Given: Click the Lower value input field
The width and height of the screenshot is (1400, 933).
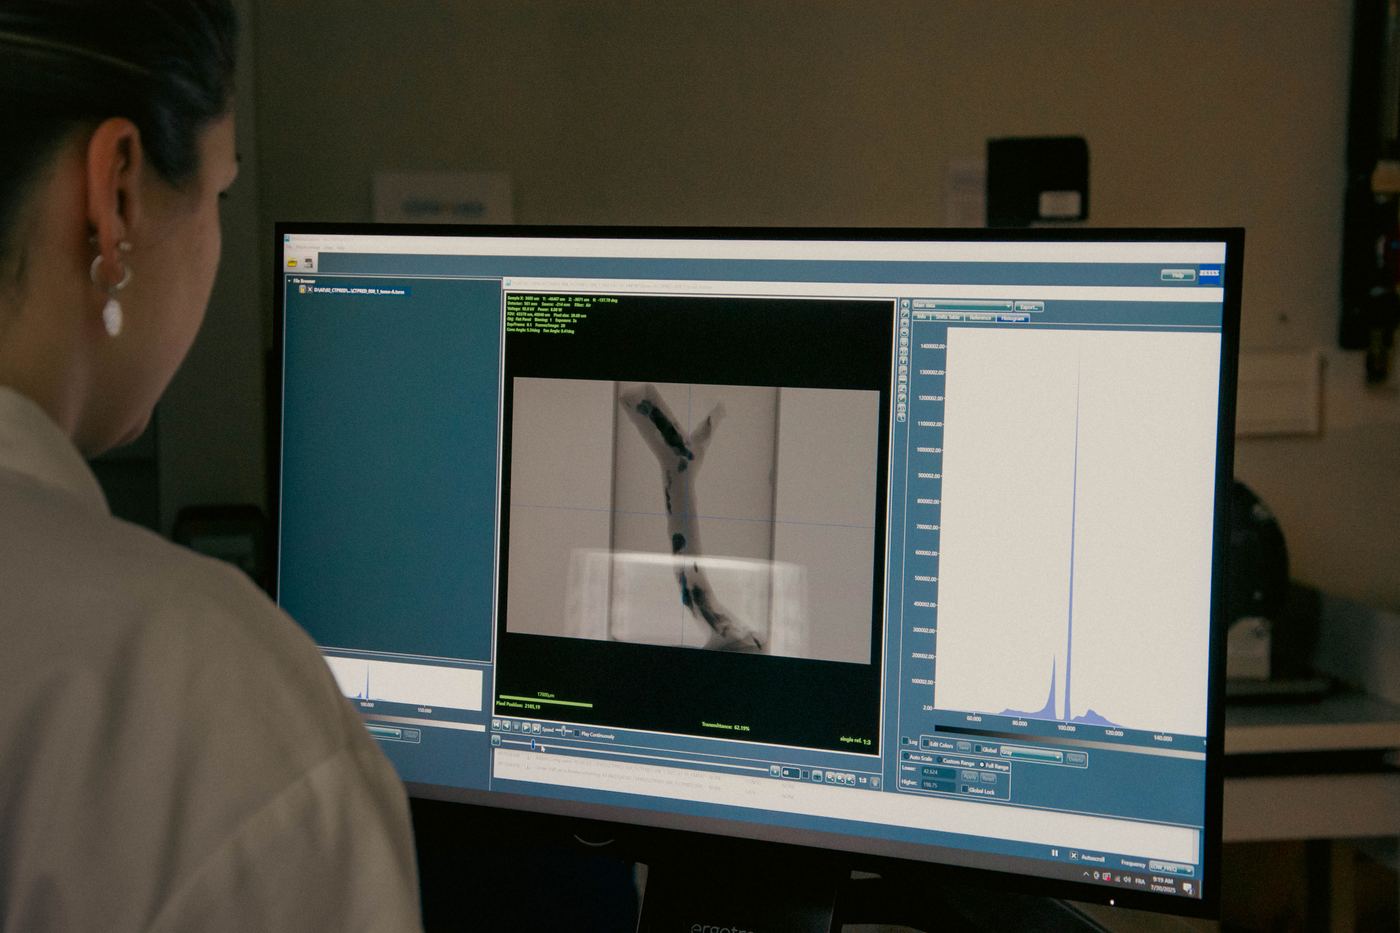Looking at the screenshot, I should [939, 772].
